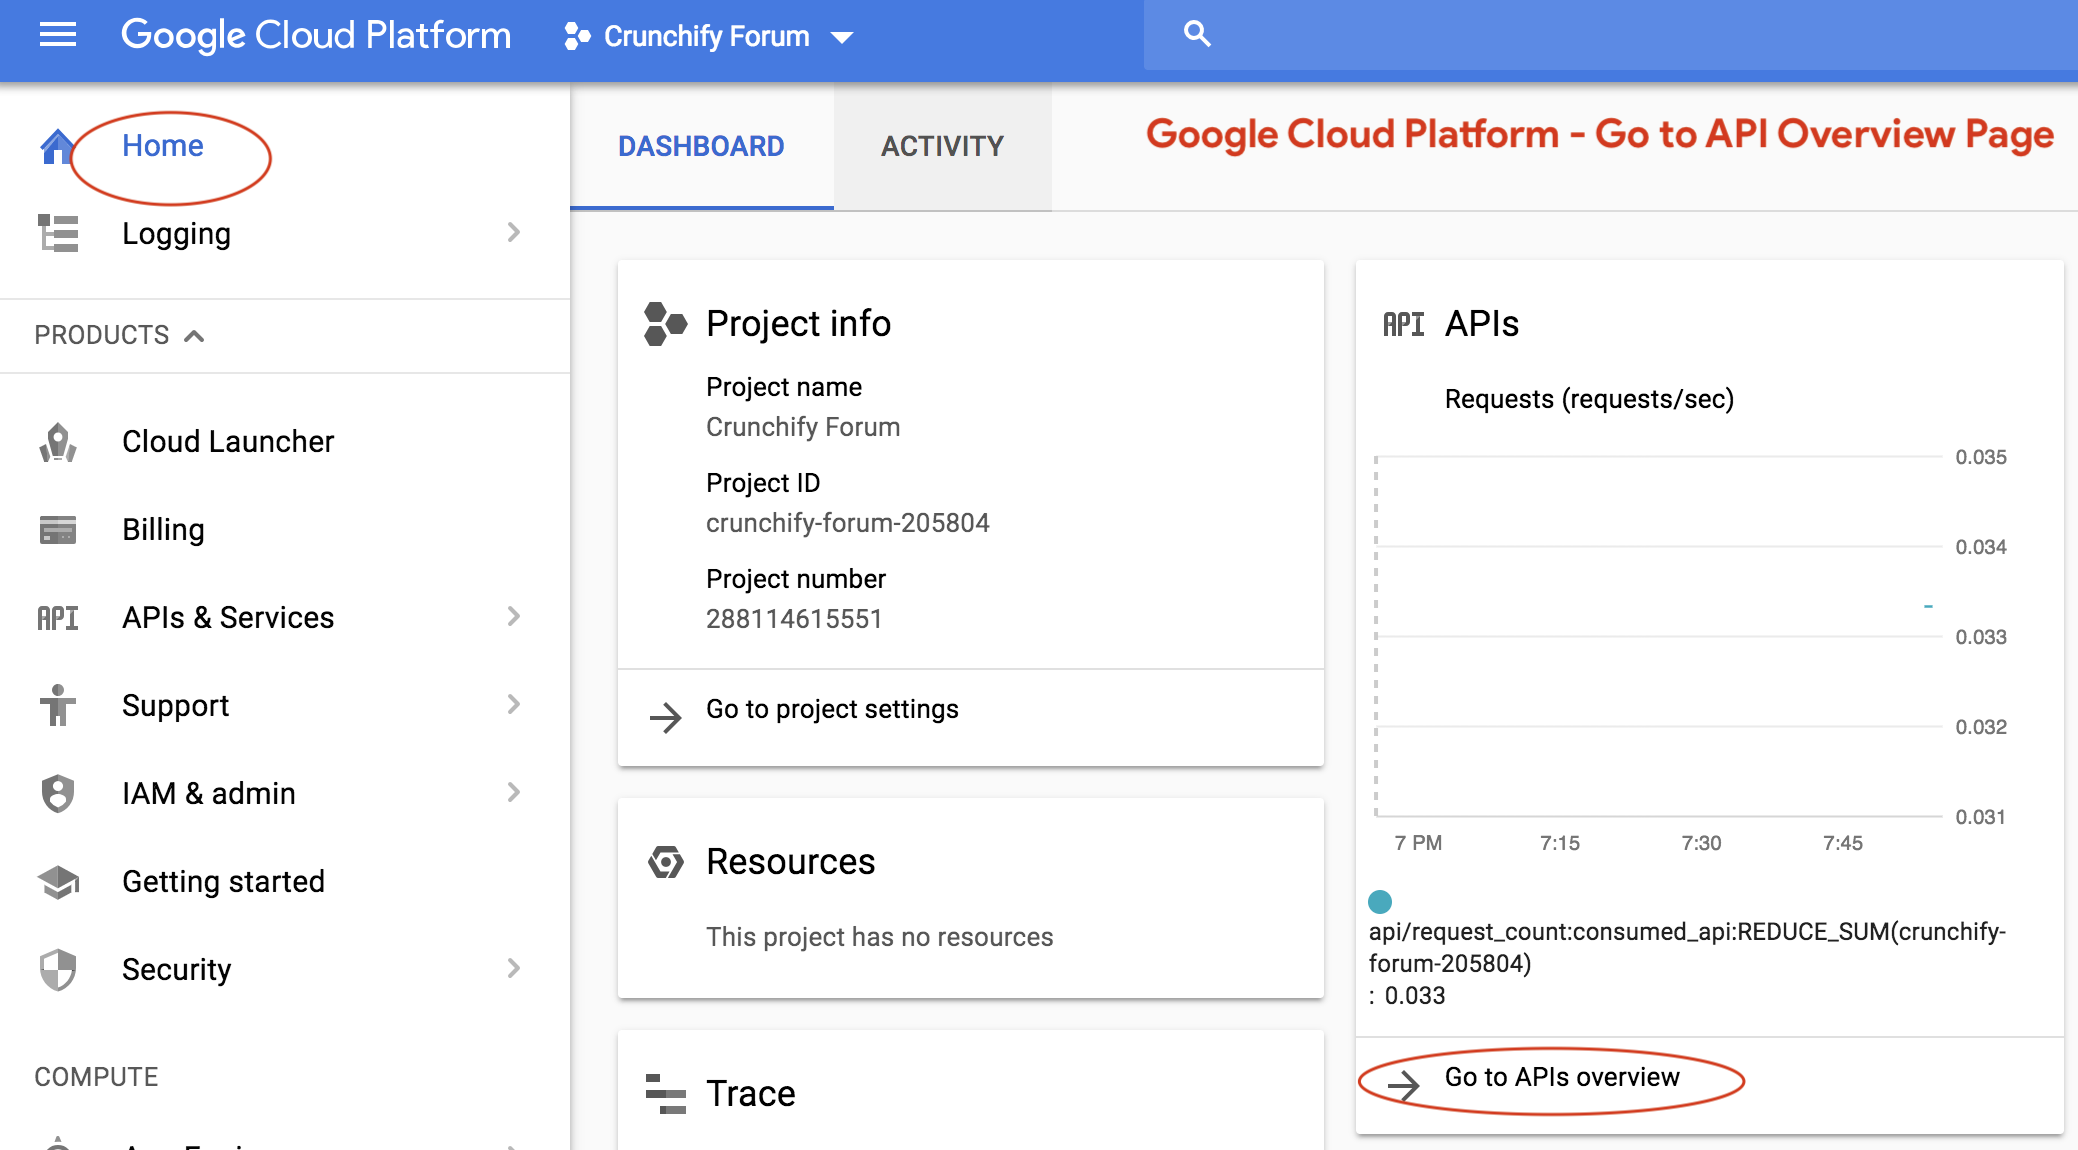Expand the APIs & Services submenu chevron

(x=514, y=616)
